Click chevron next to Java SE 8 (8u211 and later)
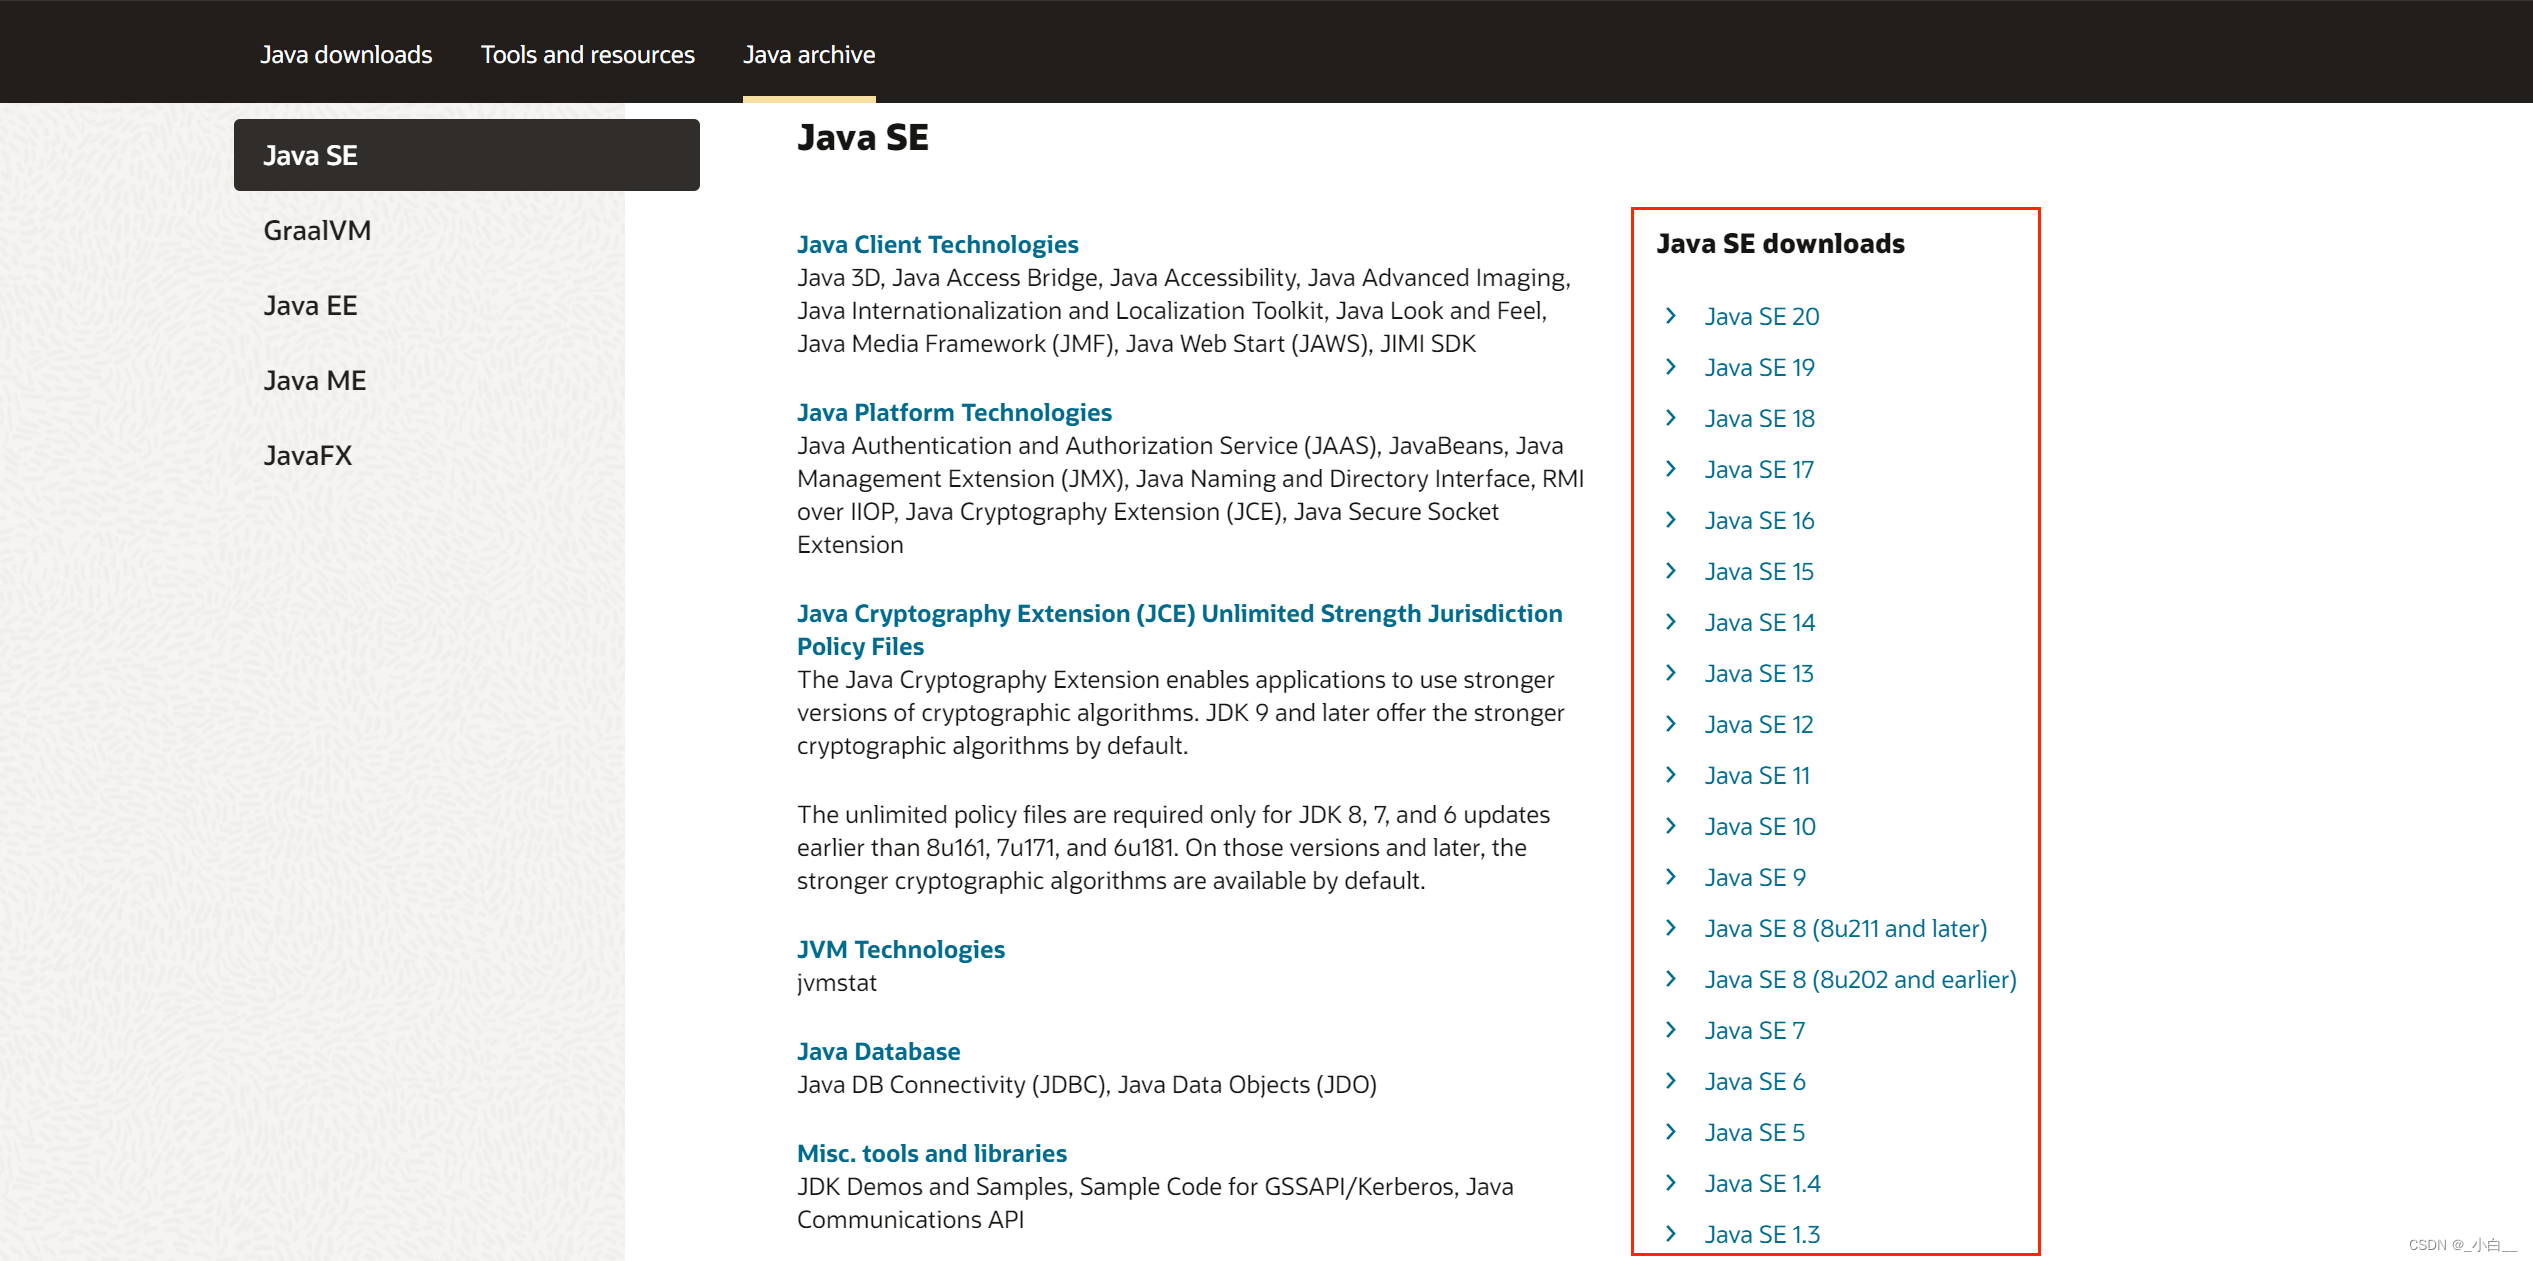Image resolution: width=2533 pixels, height=1261 pixels. click(1670, 928)
